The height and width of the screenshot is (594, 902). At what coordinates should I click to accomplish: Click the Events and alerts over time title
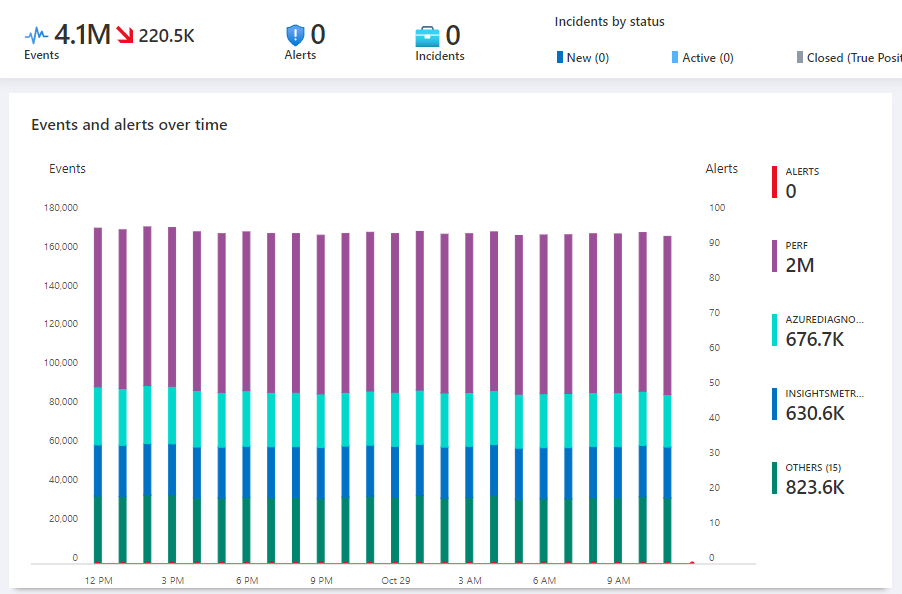click(129, 125)
